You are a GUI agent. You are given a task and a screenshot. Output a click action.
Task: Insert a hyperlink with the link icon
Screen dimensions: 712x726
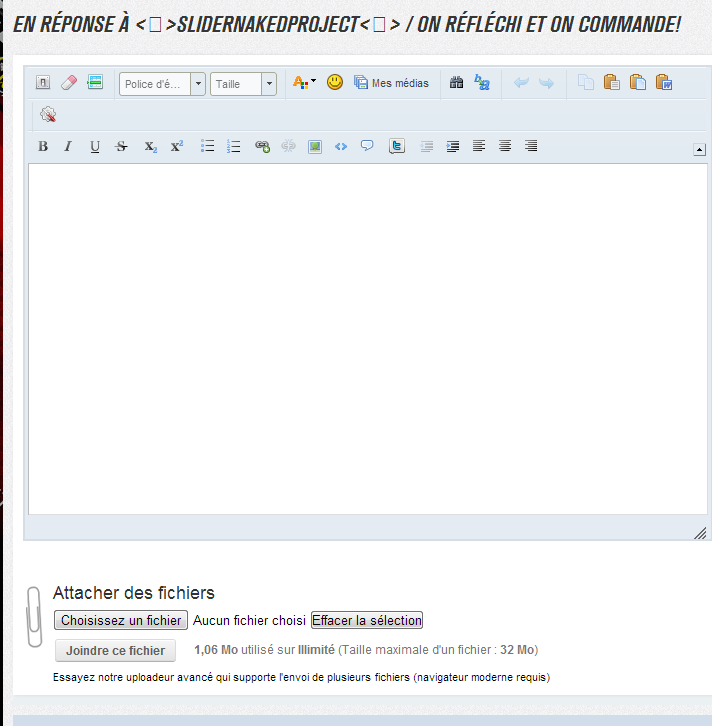pos(262,146)
